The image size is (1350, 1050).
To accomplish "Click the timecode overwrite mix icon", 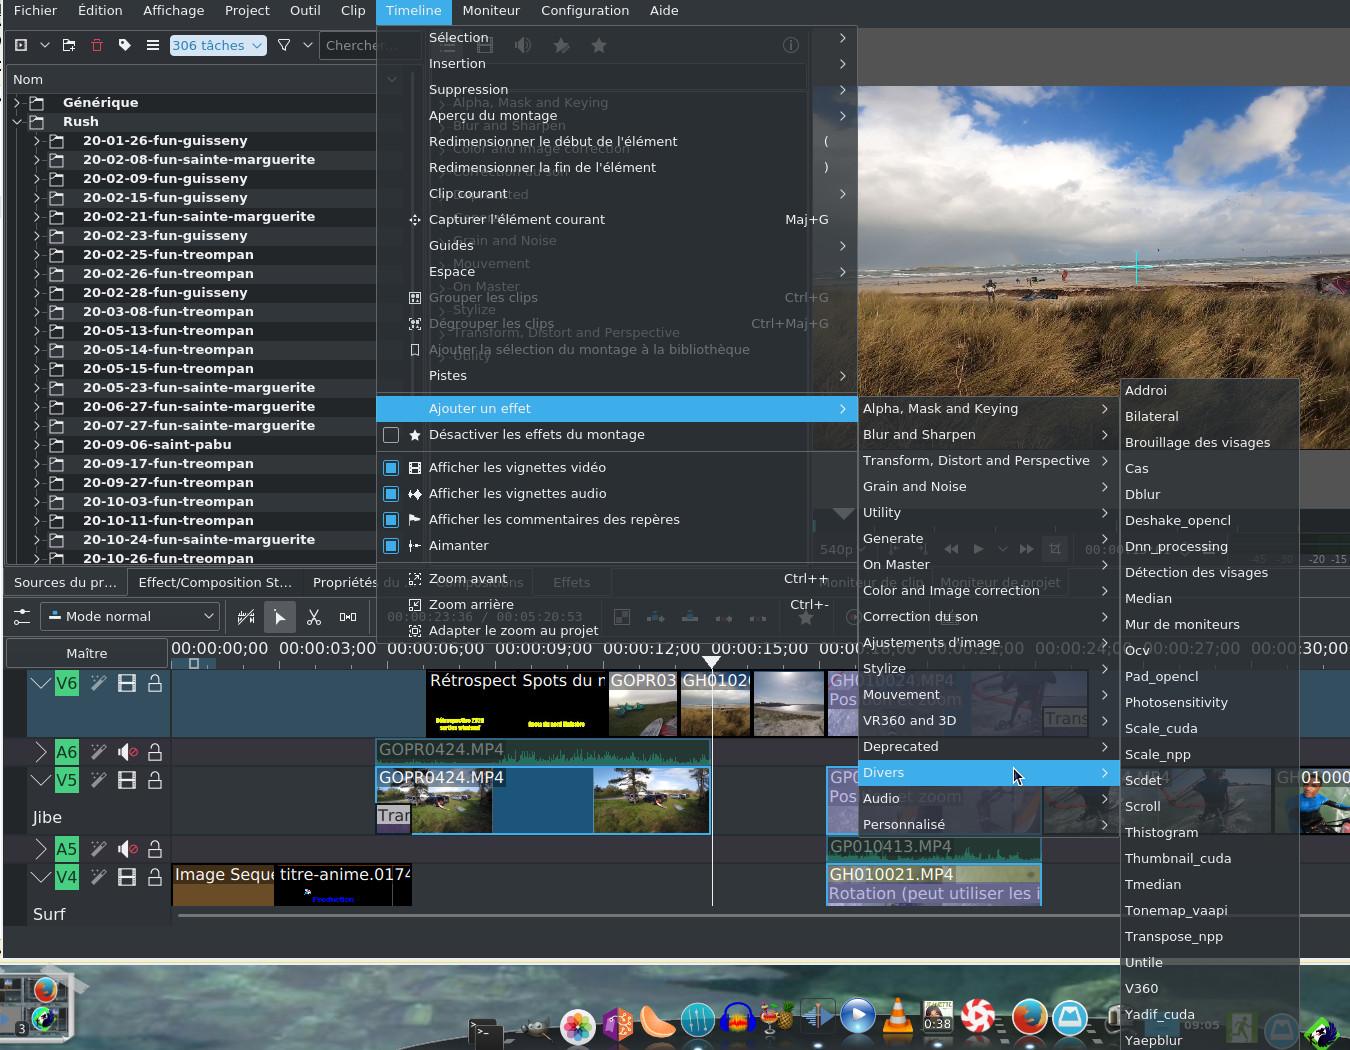I will point(246,617).
